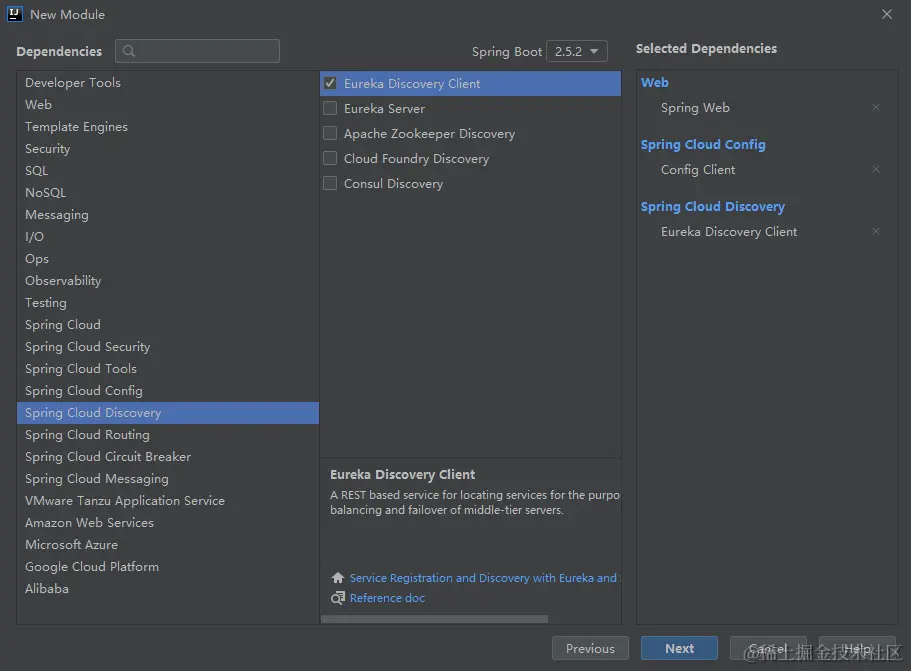Select the Testing category
911x671 pixels.
tap(168, 303)
